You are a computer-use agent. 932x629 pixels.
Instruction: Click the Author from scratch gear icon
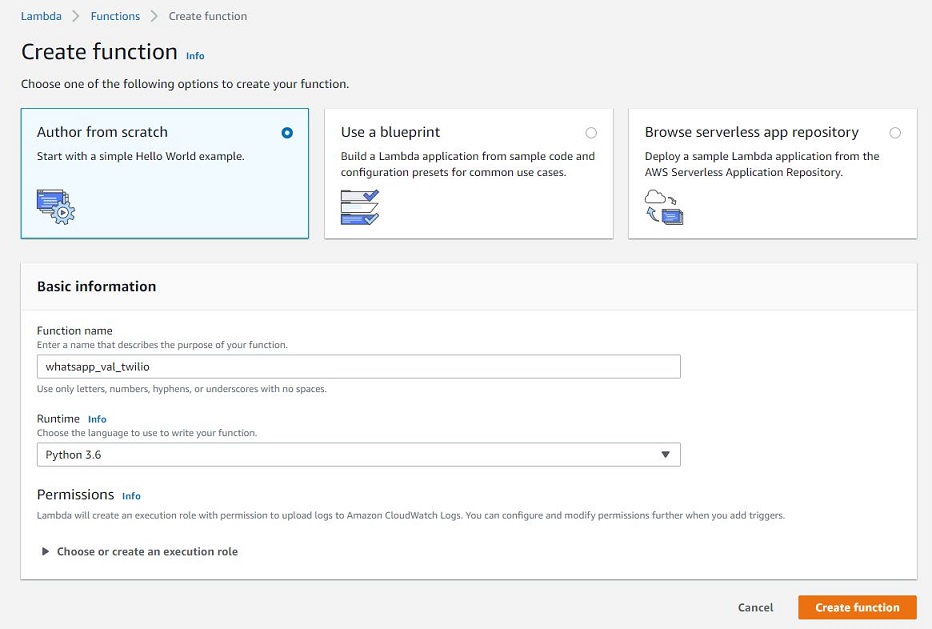pyautogui.click(x=56, y=207)
